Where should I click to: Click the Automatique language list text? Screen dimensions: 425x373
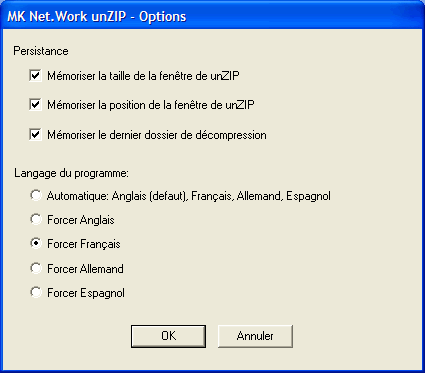[x=189, y=196]
